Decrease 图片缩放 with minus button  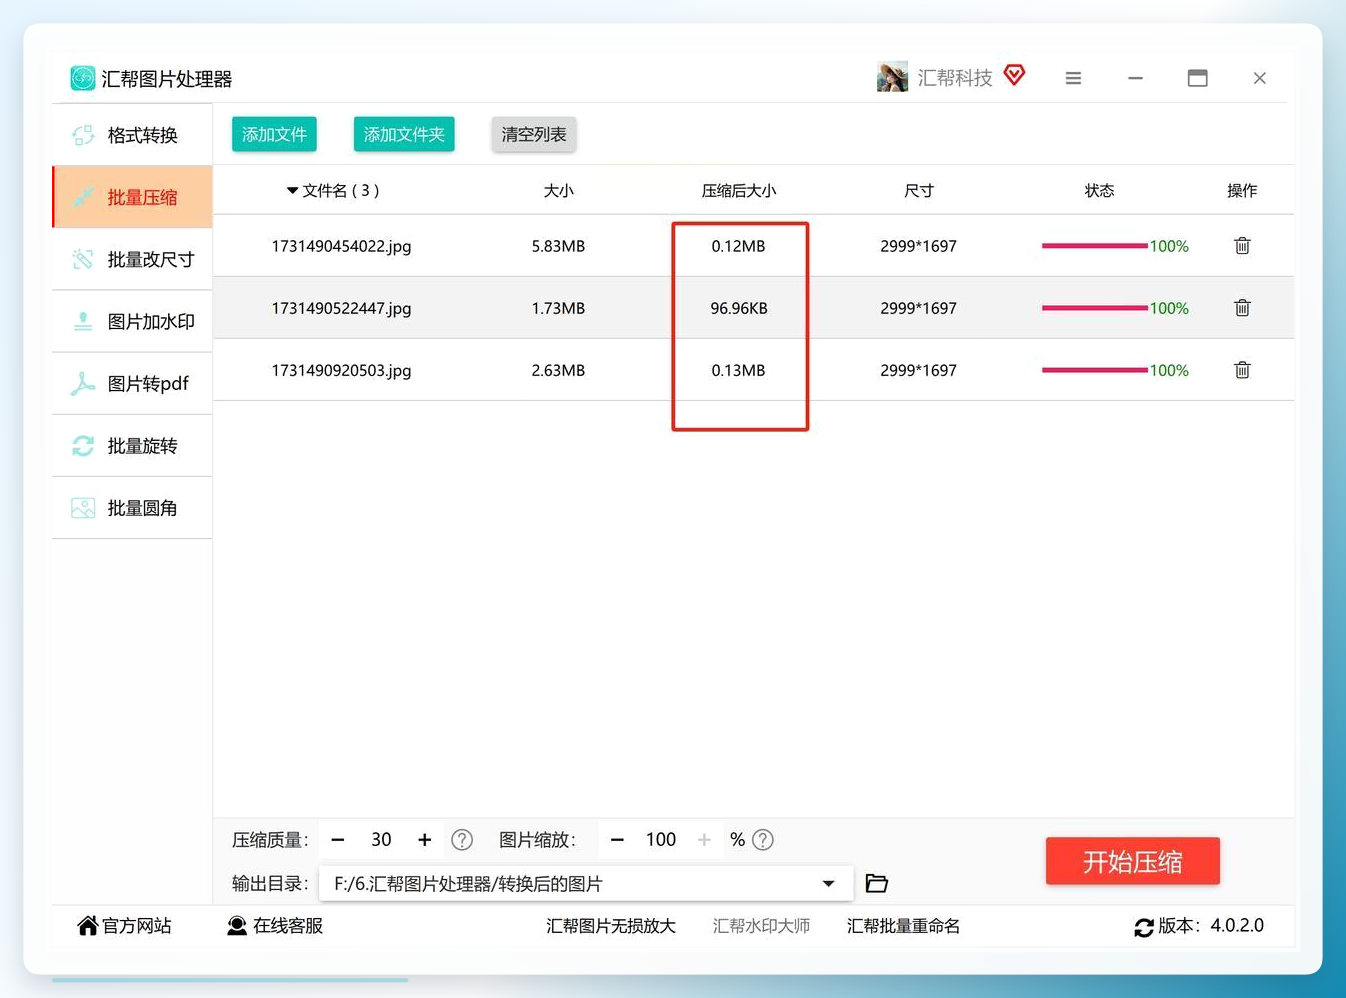(617, 840)
